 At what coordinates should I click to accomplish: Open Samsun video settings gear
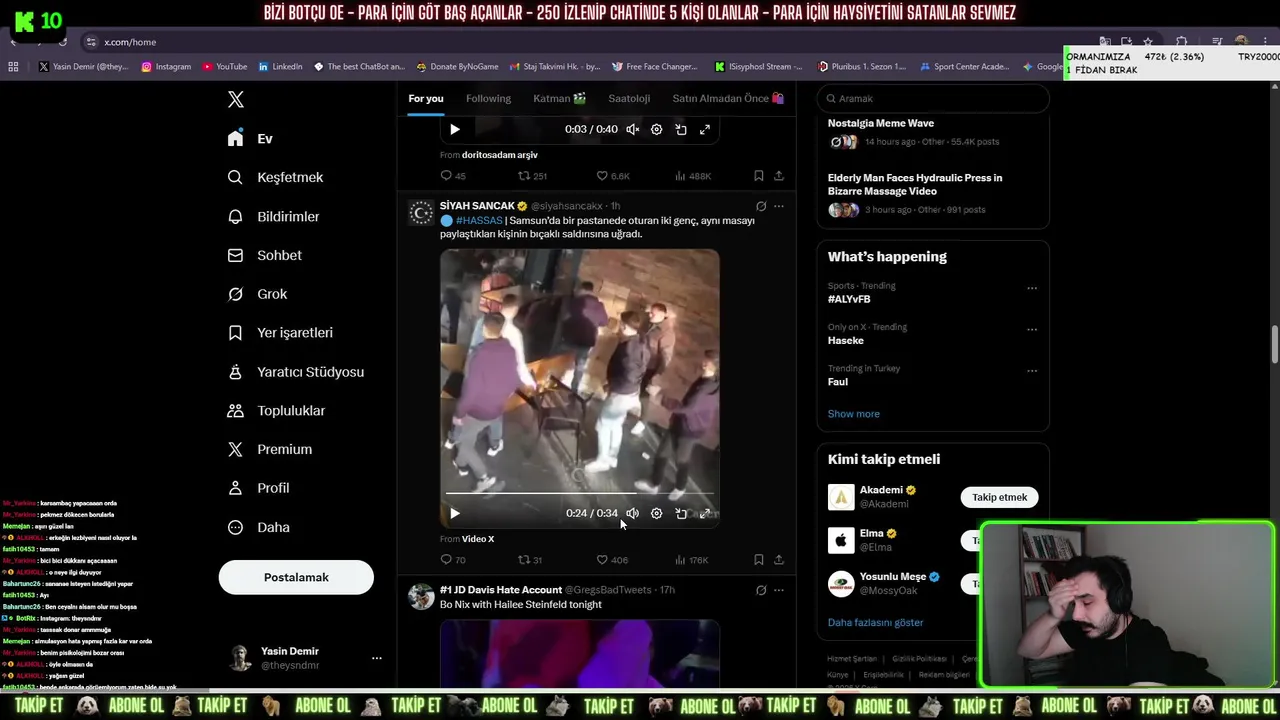[x=656, y=513]
